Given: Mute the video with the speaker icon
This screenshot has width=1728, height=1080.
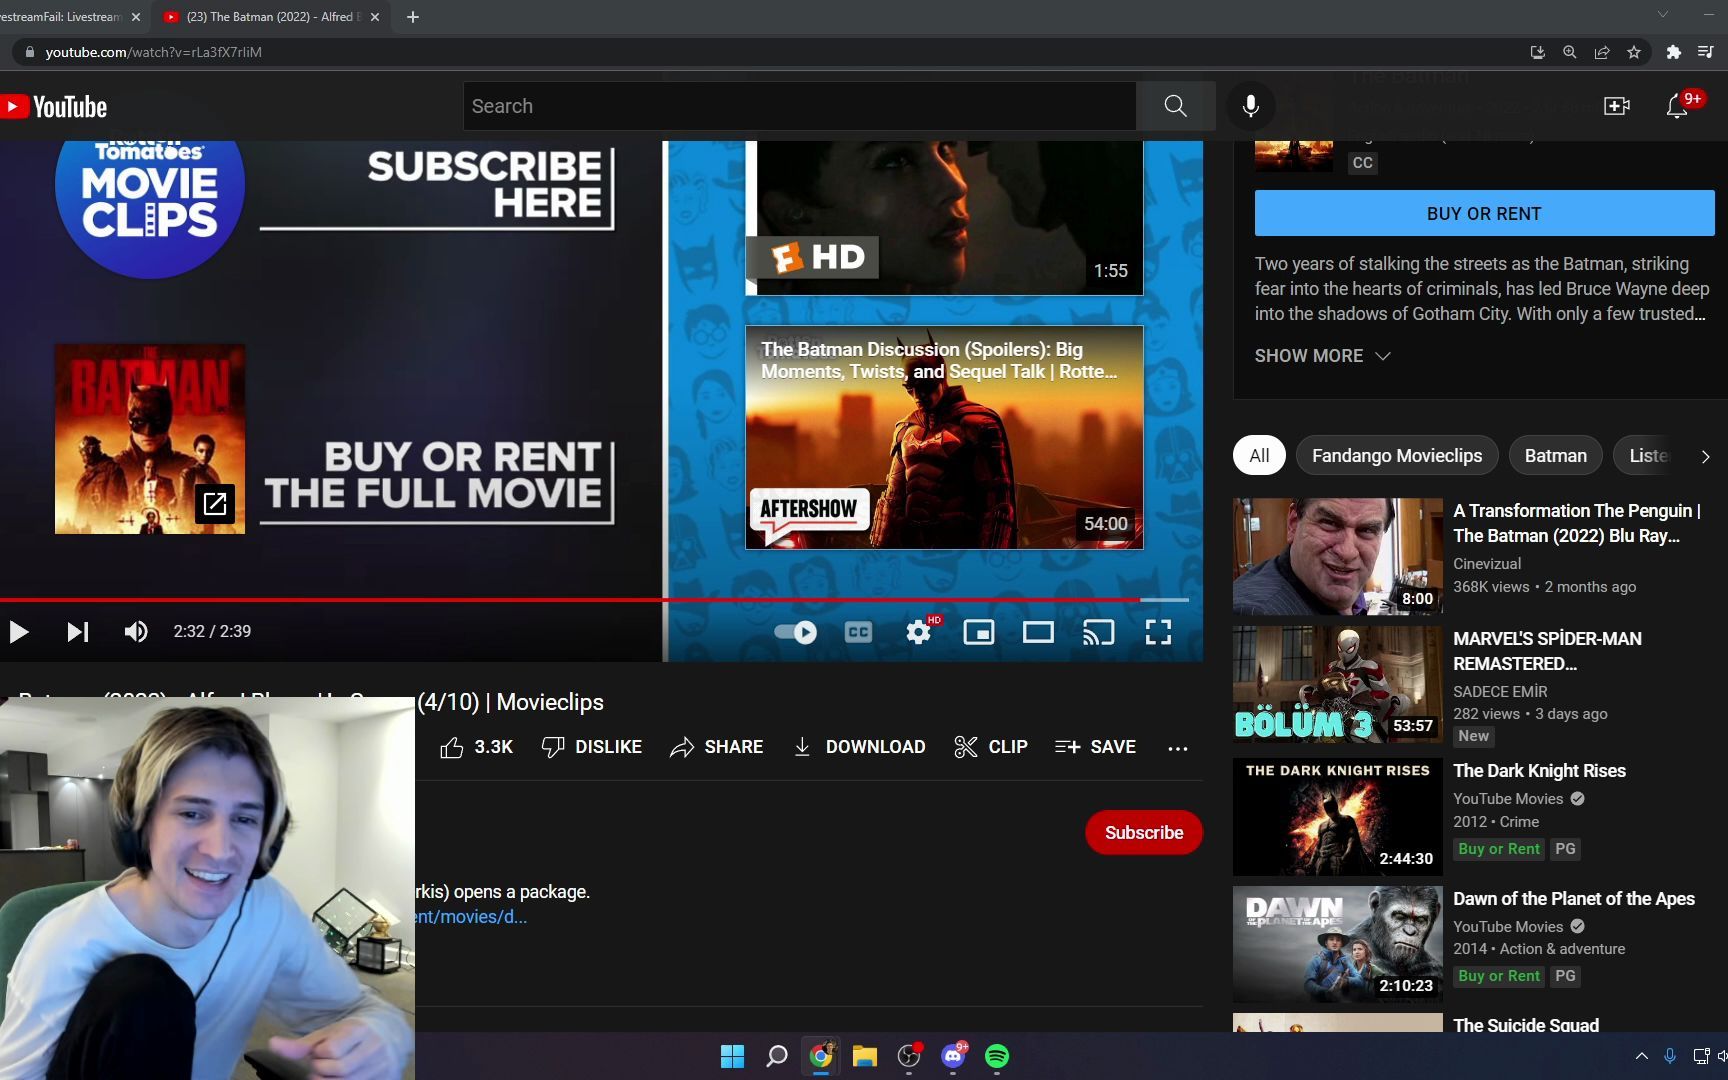Looking at the screenshot, I should (136, 632).
